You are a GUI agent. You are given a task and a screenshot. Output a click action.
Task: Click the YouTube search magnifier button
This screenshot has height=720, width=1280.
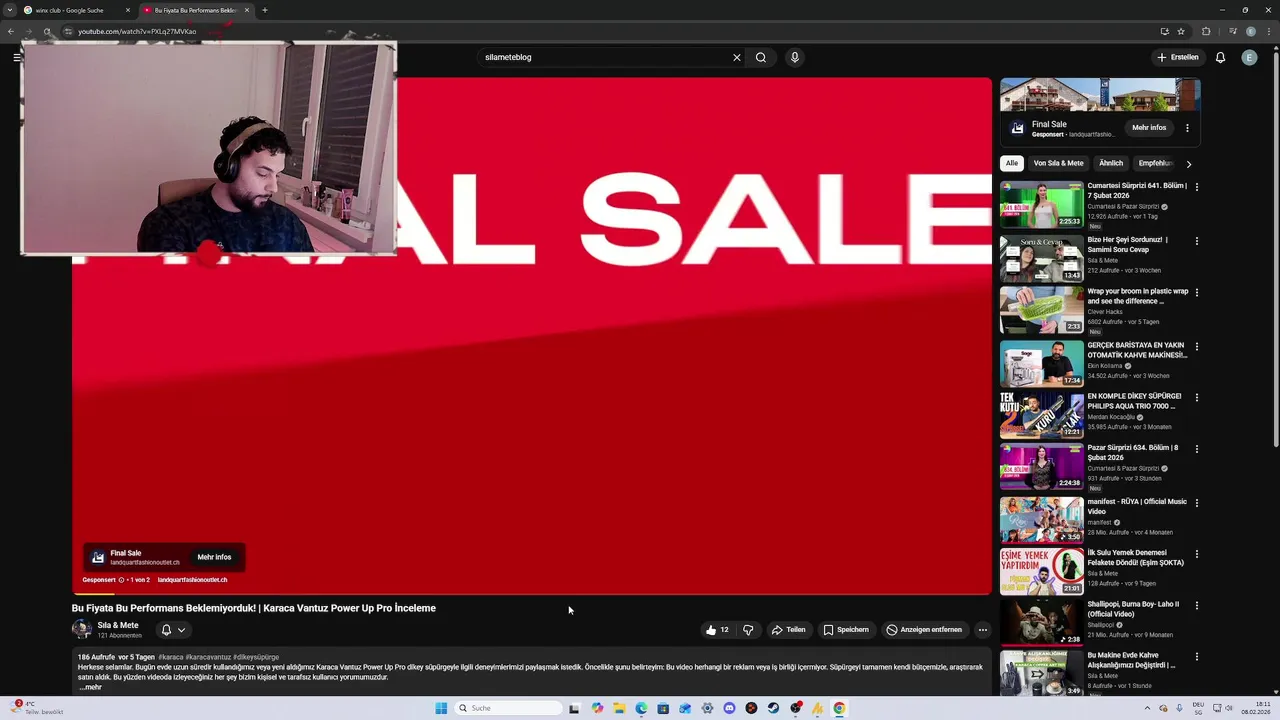761,57
